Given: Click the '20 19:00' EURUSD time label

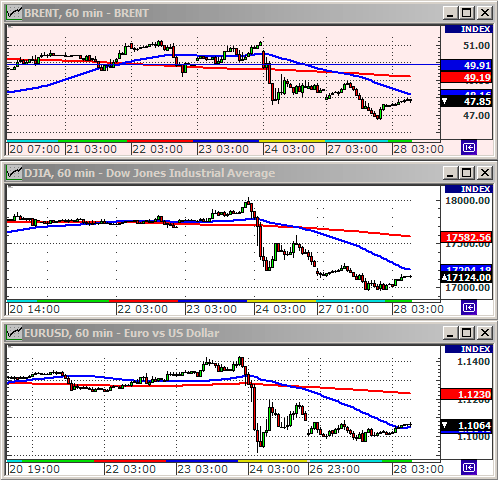Looking at the screenshot, I should pos(35,469).
